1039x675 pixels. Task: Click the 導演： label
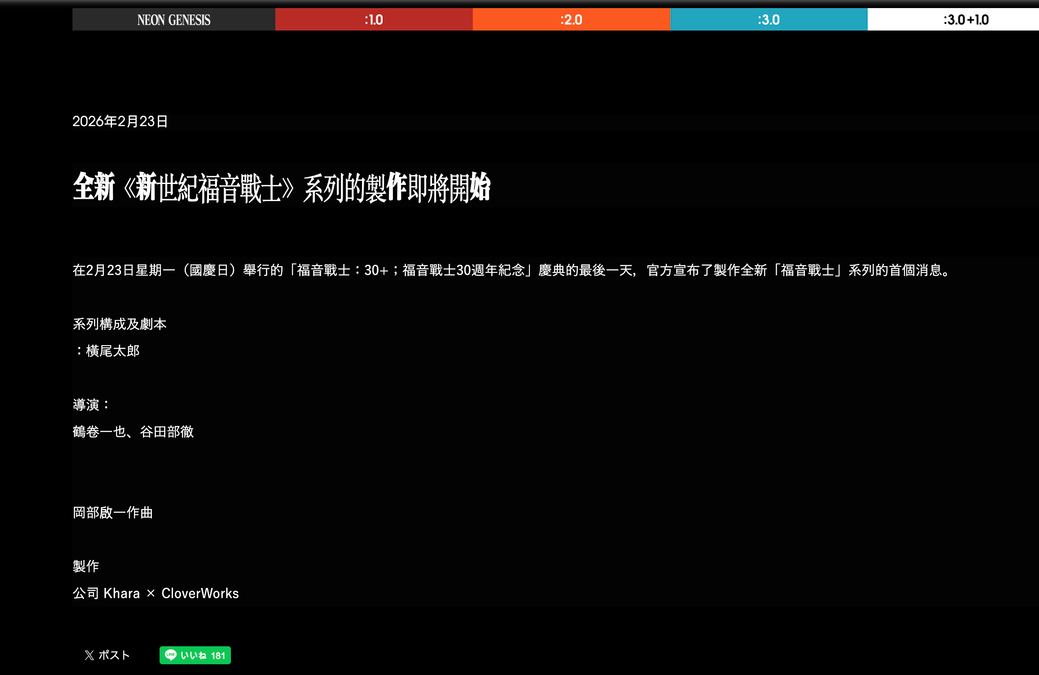91,405
